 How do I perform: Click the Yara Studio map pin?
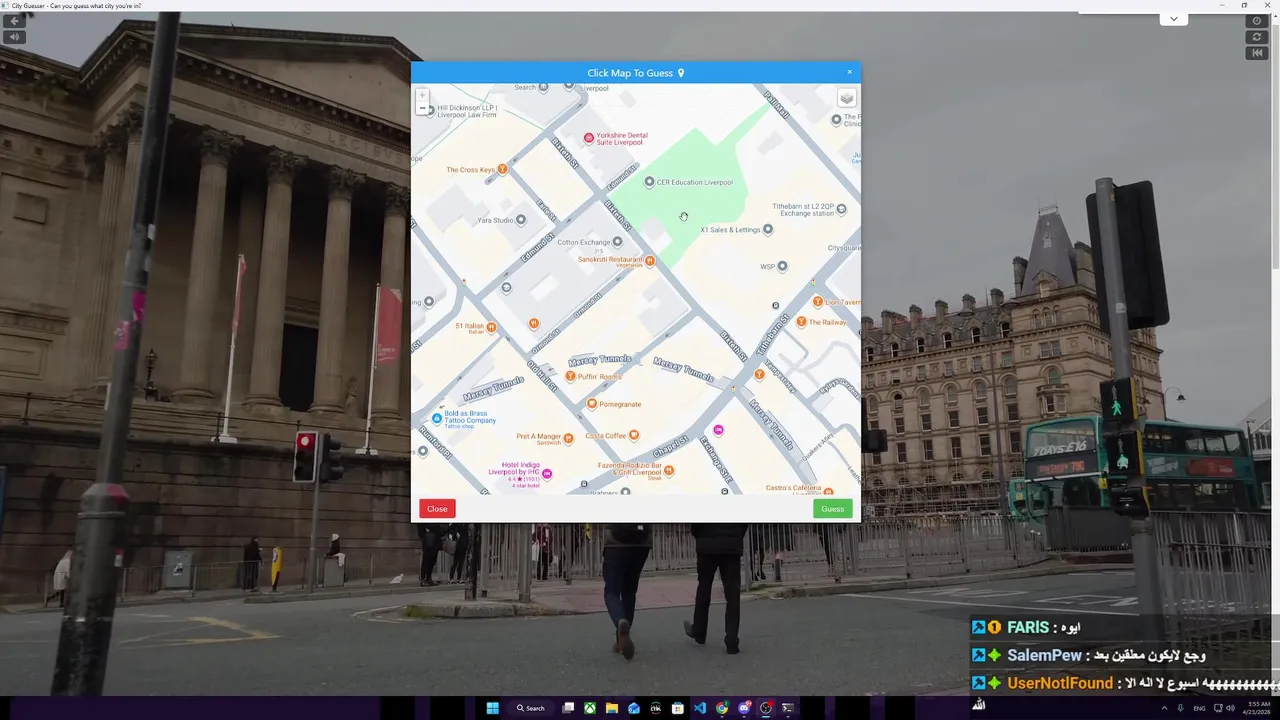520,220
